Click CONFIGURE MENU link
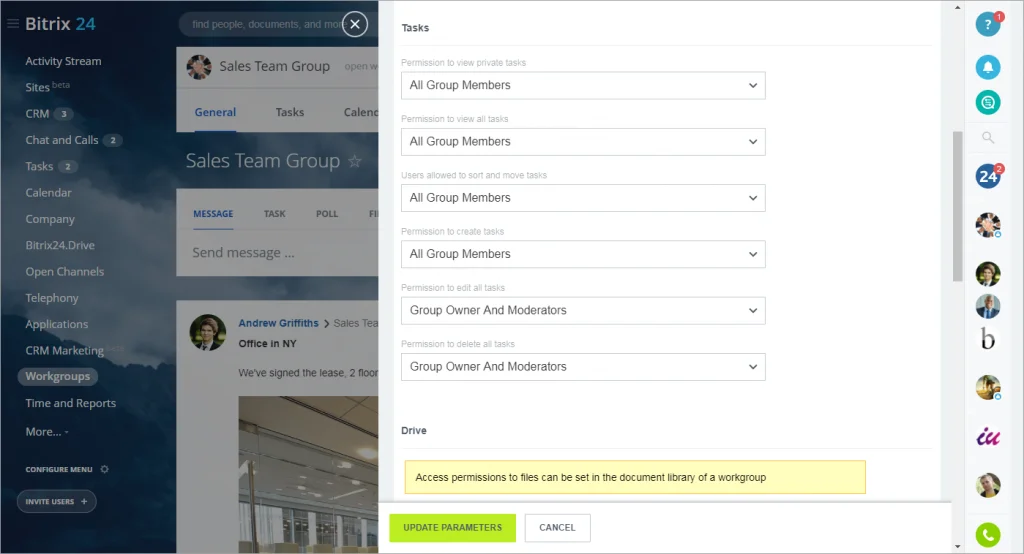 coord(59,469)
